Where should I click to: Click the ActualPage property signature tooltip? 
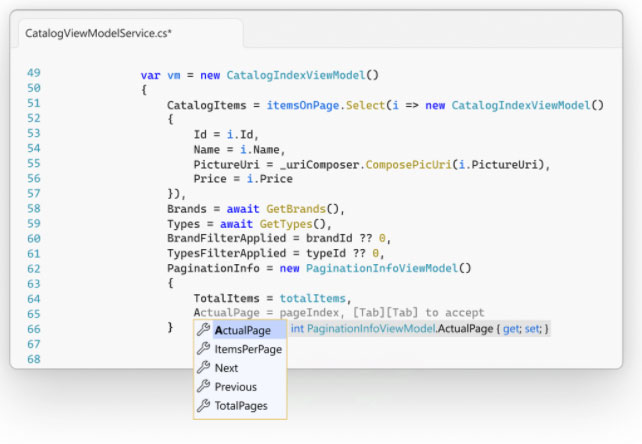(x=419, y=329)
